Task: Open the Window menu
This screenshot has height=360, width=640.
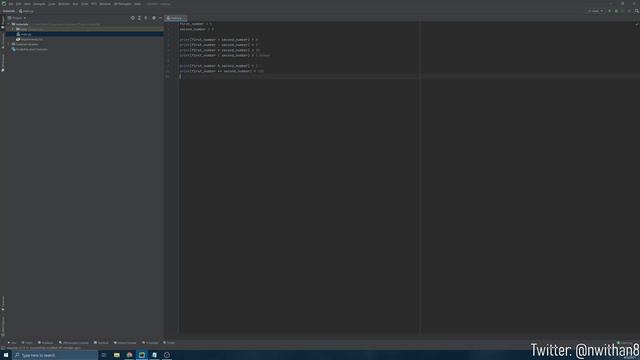Action: click(x=105, y=4)
